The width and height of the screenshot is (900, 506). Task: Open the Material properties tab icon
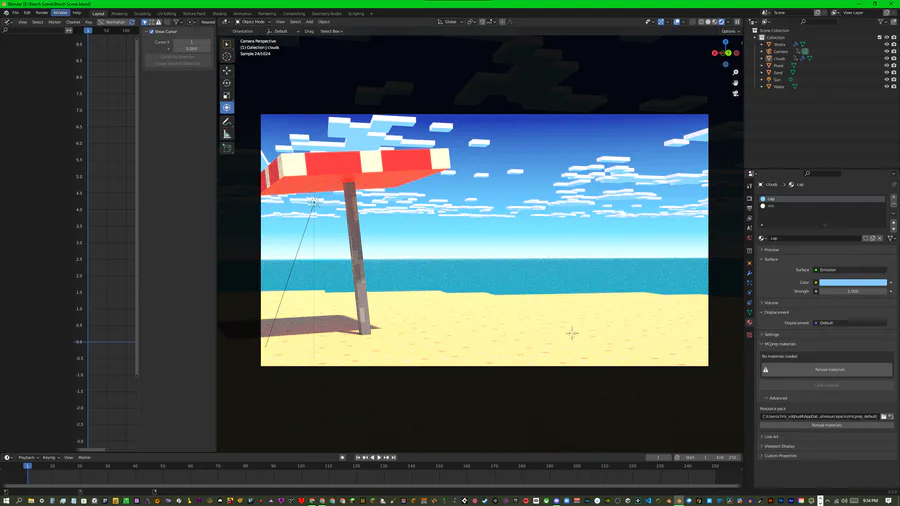[x=749, y=322]
